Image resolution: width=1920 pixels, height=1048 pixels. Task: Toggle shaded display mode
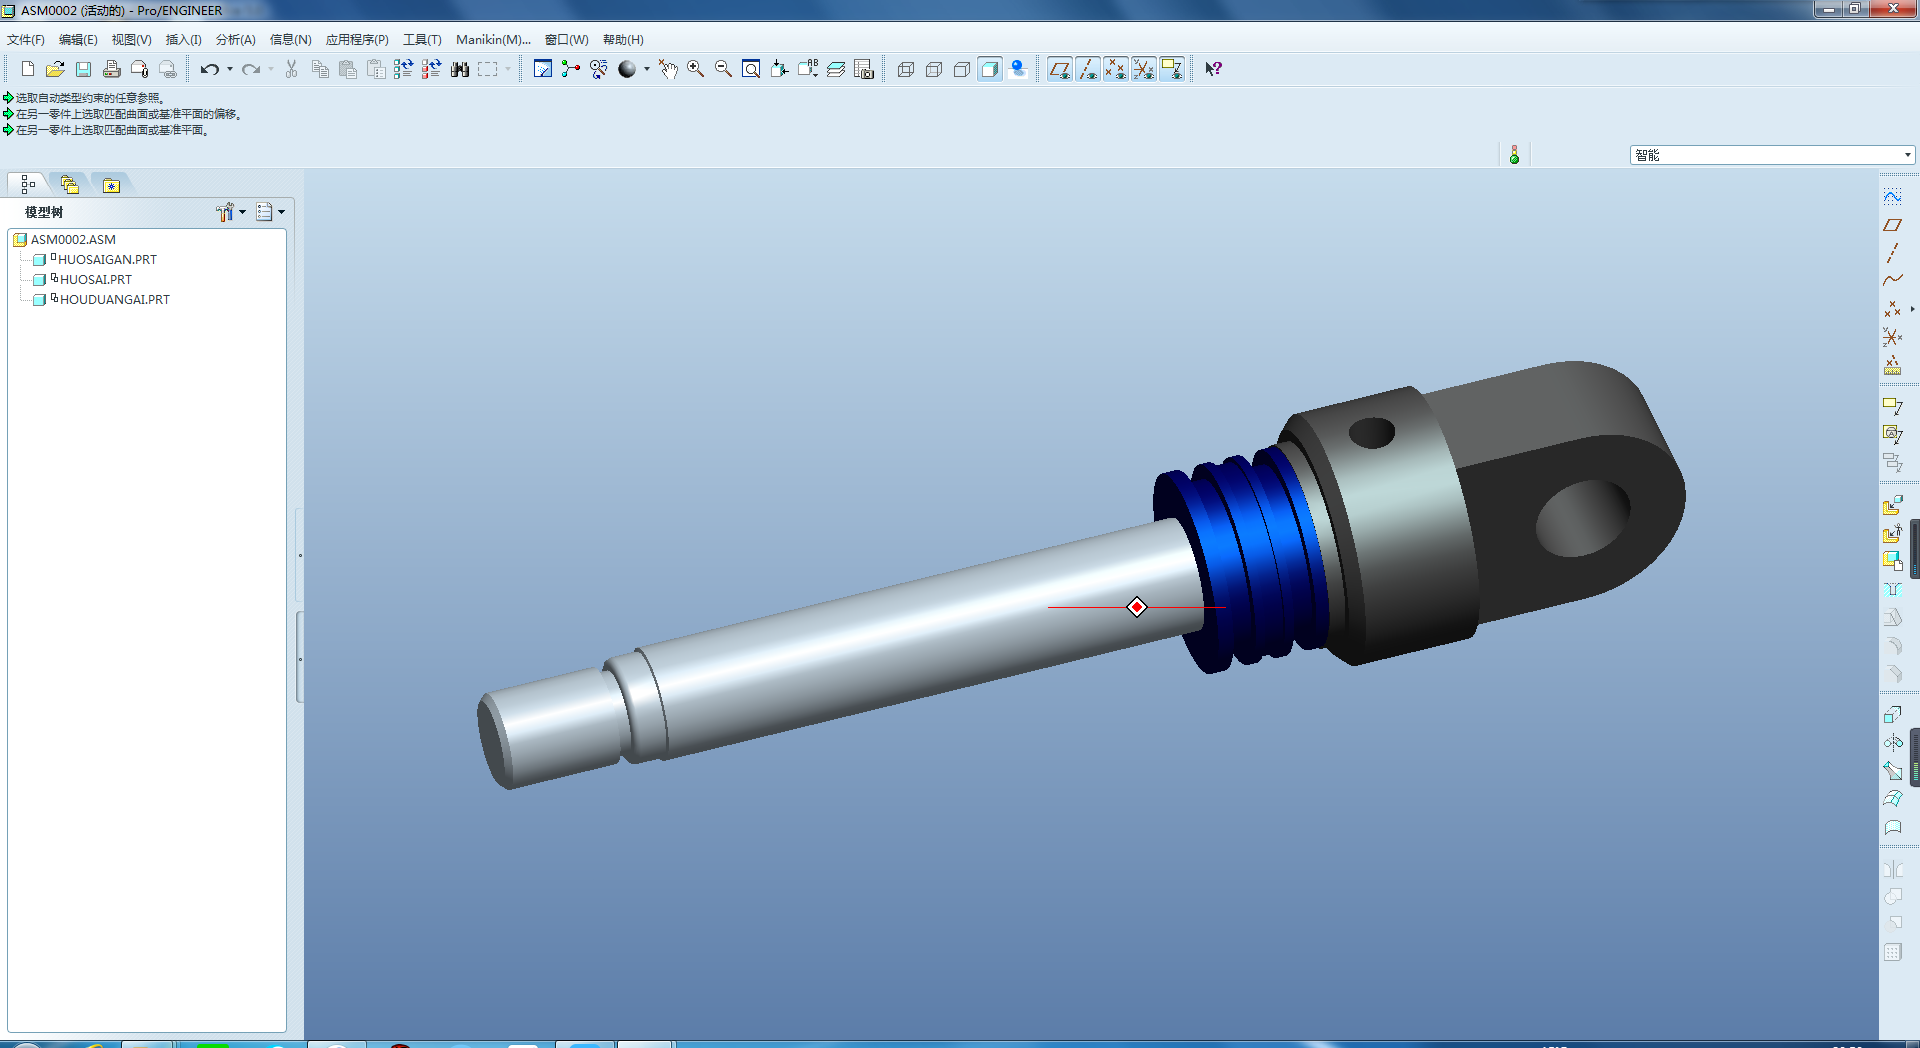990,69
